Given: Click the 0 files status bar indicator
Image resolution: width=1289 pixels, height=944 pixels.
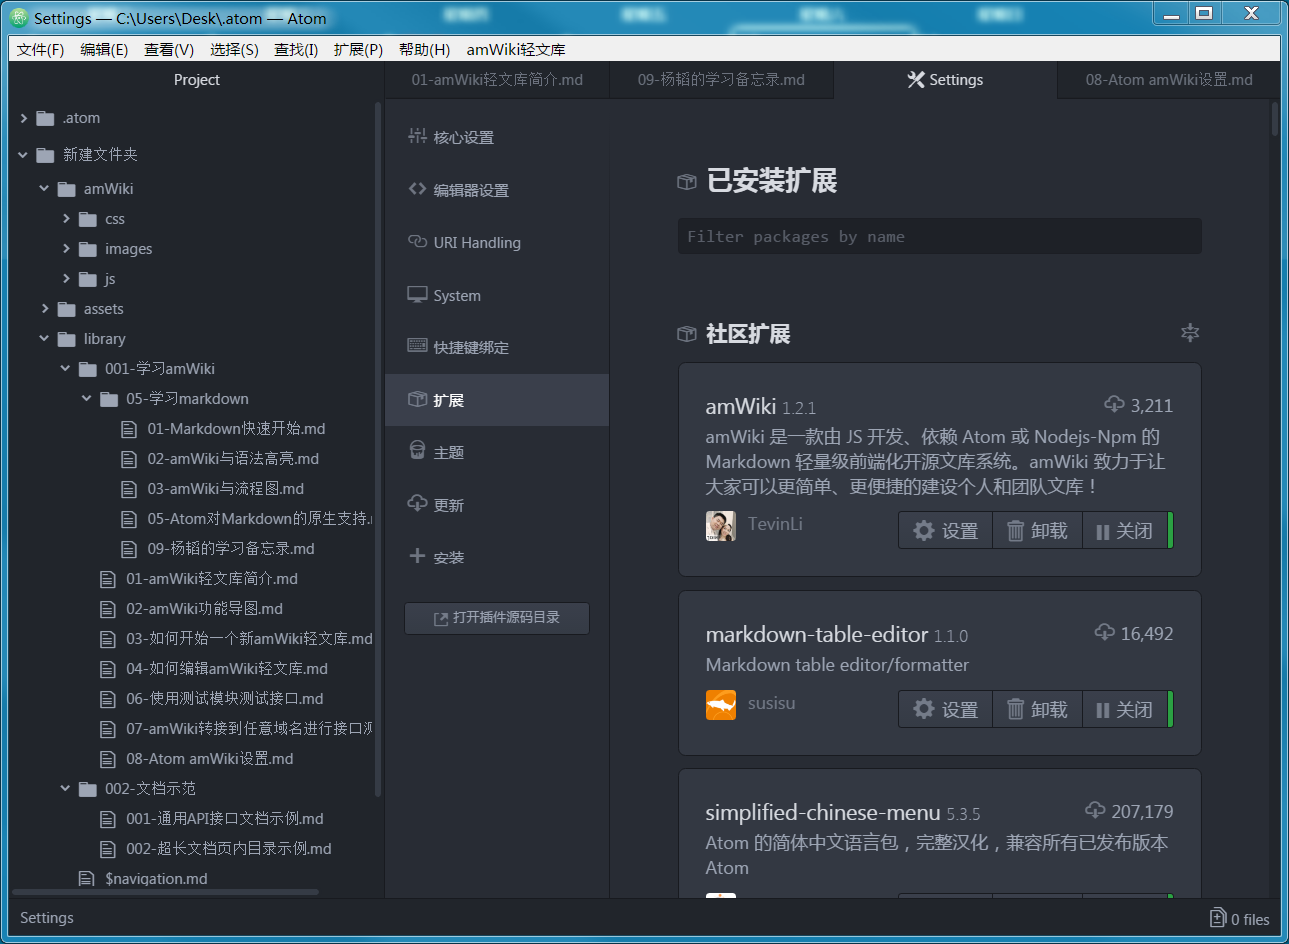Looking at the screenshot, I should click(x=1239, y=919).
